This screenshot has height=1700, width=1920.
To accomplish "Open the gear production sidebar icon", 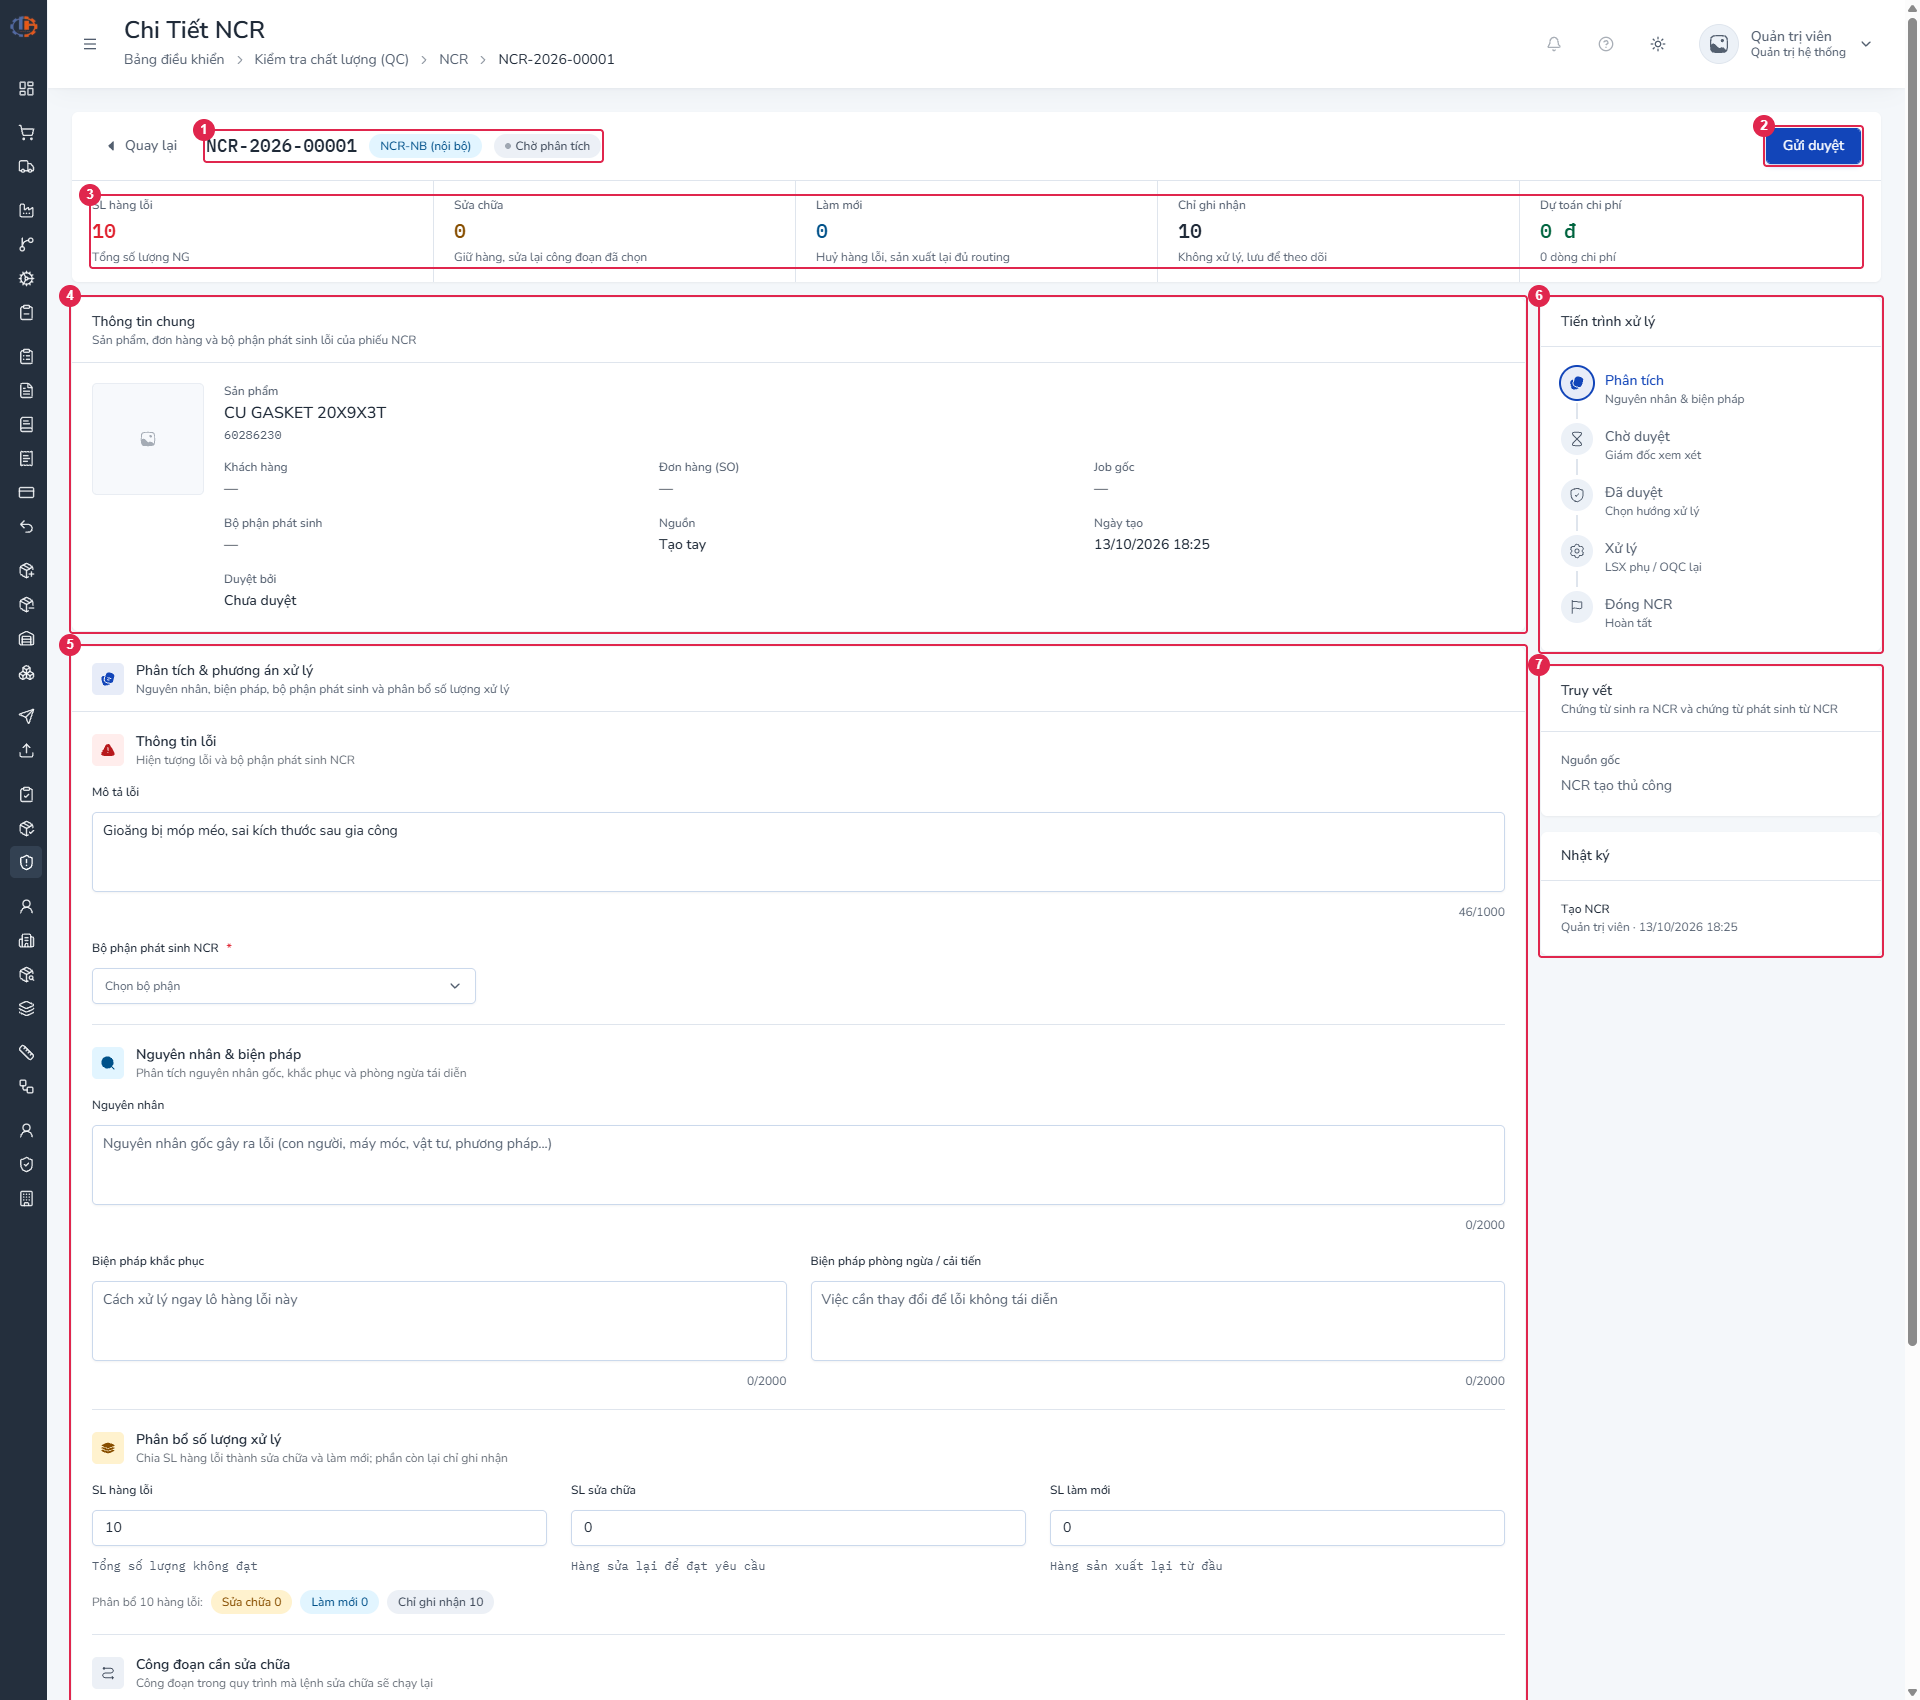I will point(27,278).
